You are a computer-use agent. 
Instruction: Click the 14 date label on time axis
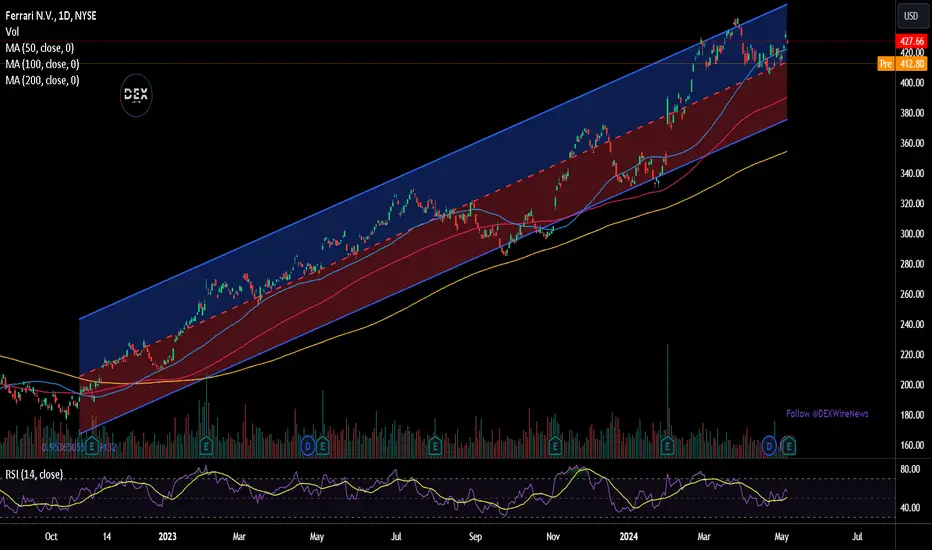point(106,536)
